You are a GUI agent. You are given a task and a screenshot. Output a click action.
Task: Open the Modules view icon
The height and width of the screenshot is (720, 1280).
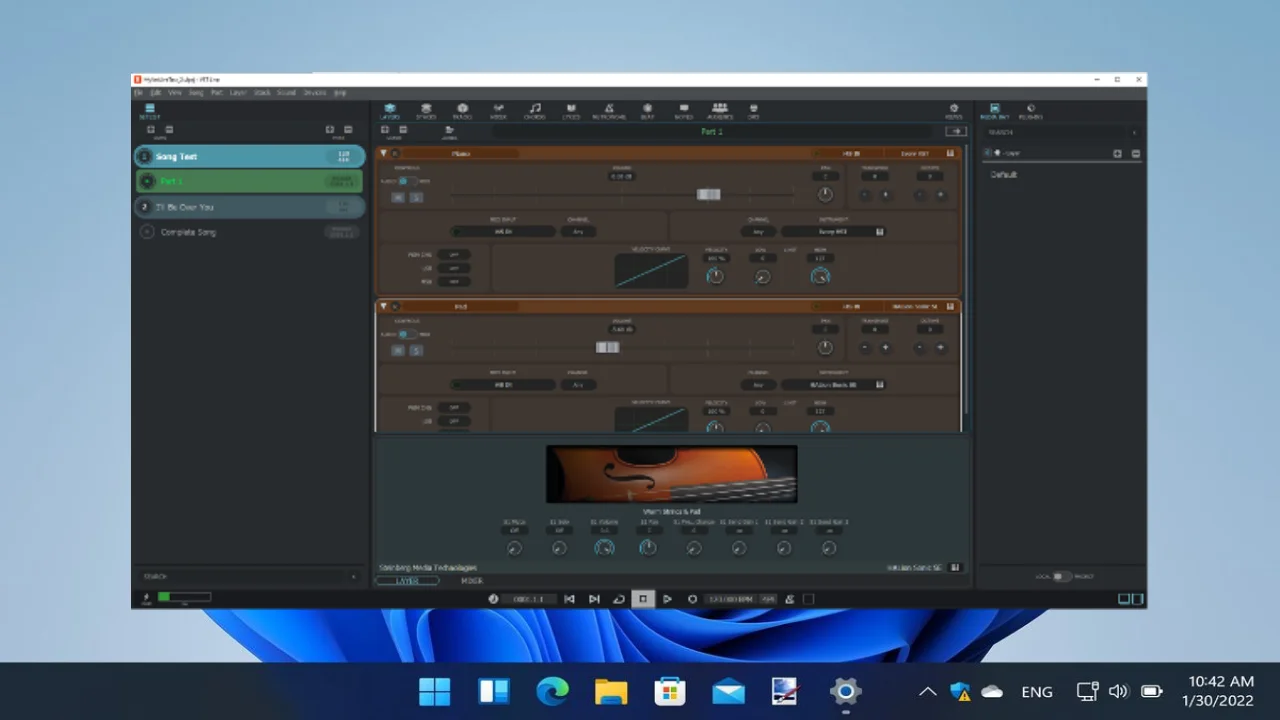[463, 110]
